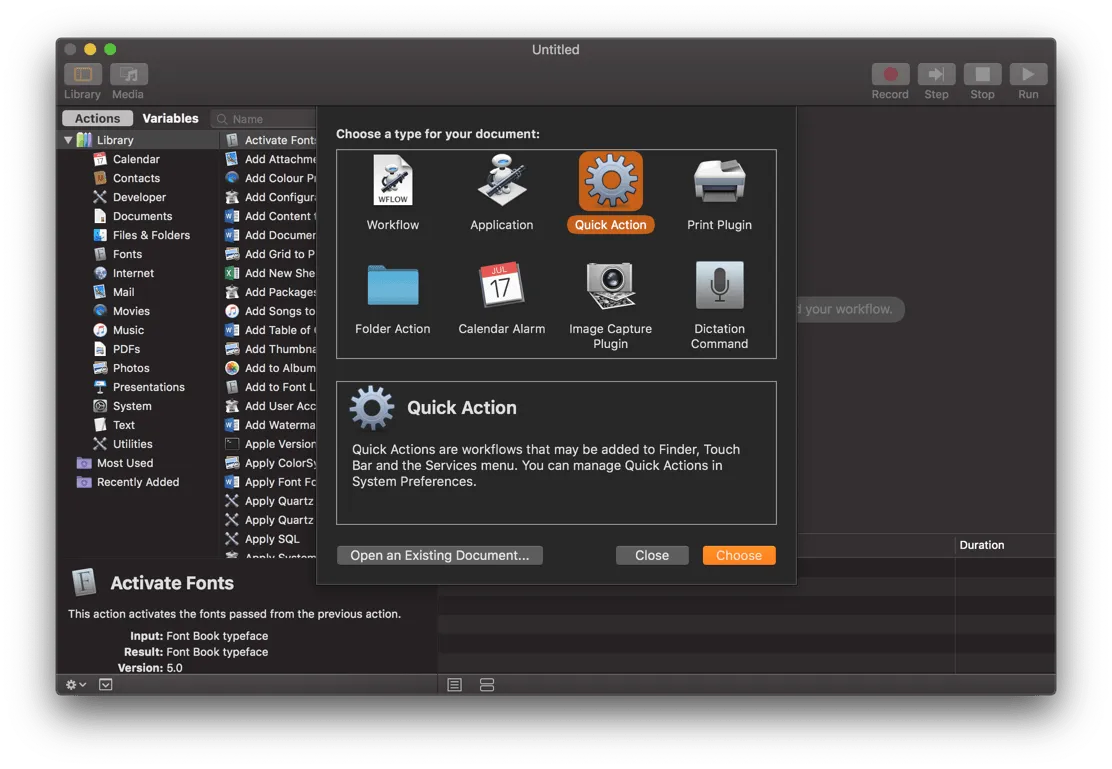The image size is (1112, 769).
Task: Select the Internet library category
Action: coord(133,273)
